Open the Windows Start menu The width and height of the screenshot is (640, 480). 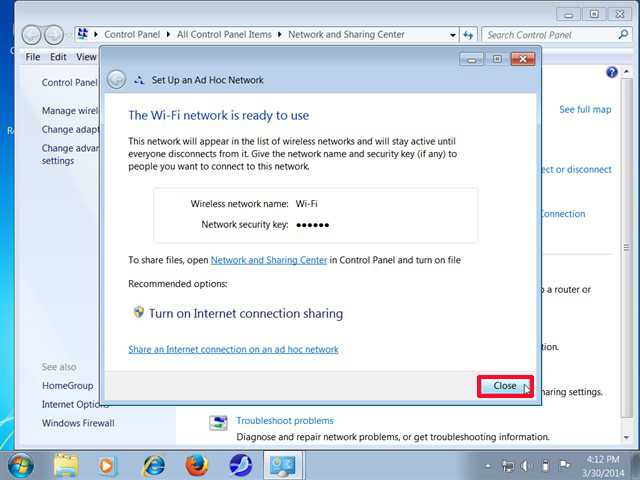tap(20, 465)
